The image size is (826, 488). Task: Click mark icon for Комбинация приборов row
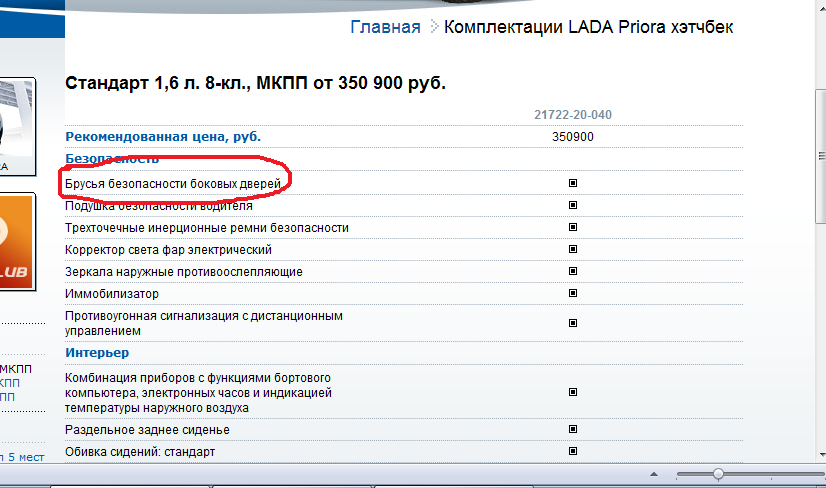tap(573, 392)
